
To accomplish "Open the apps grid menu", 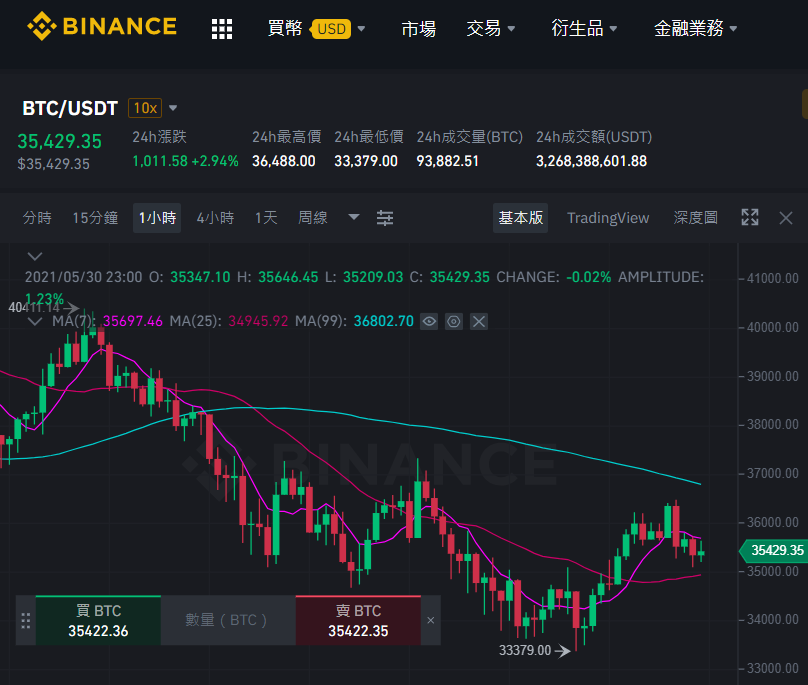I will pyautogui.click(x=222, y=29).
